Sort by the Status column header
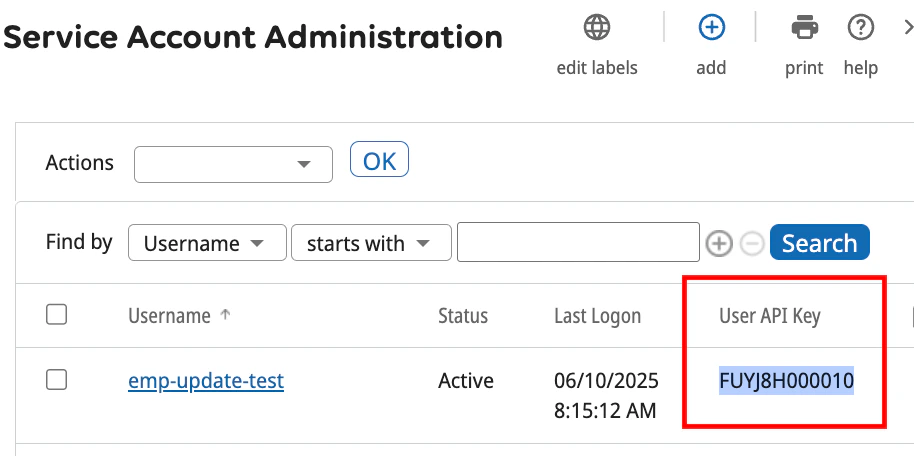 pos(463,316)
